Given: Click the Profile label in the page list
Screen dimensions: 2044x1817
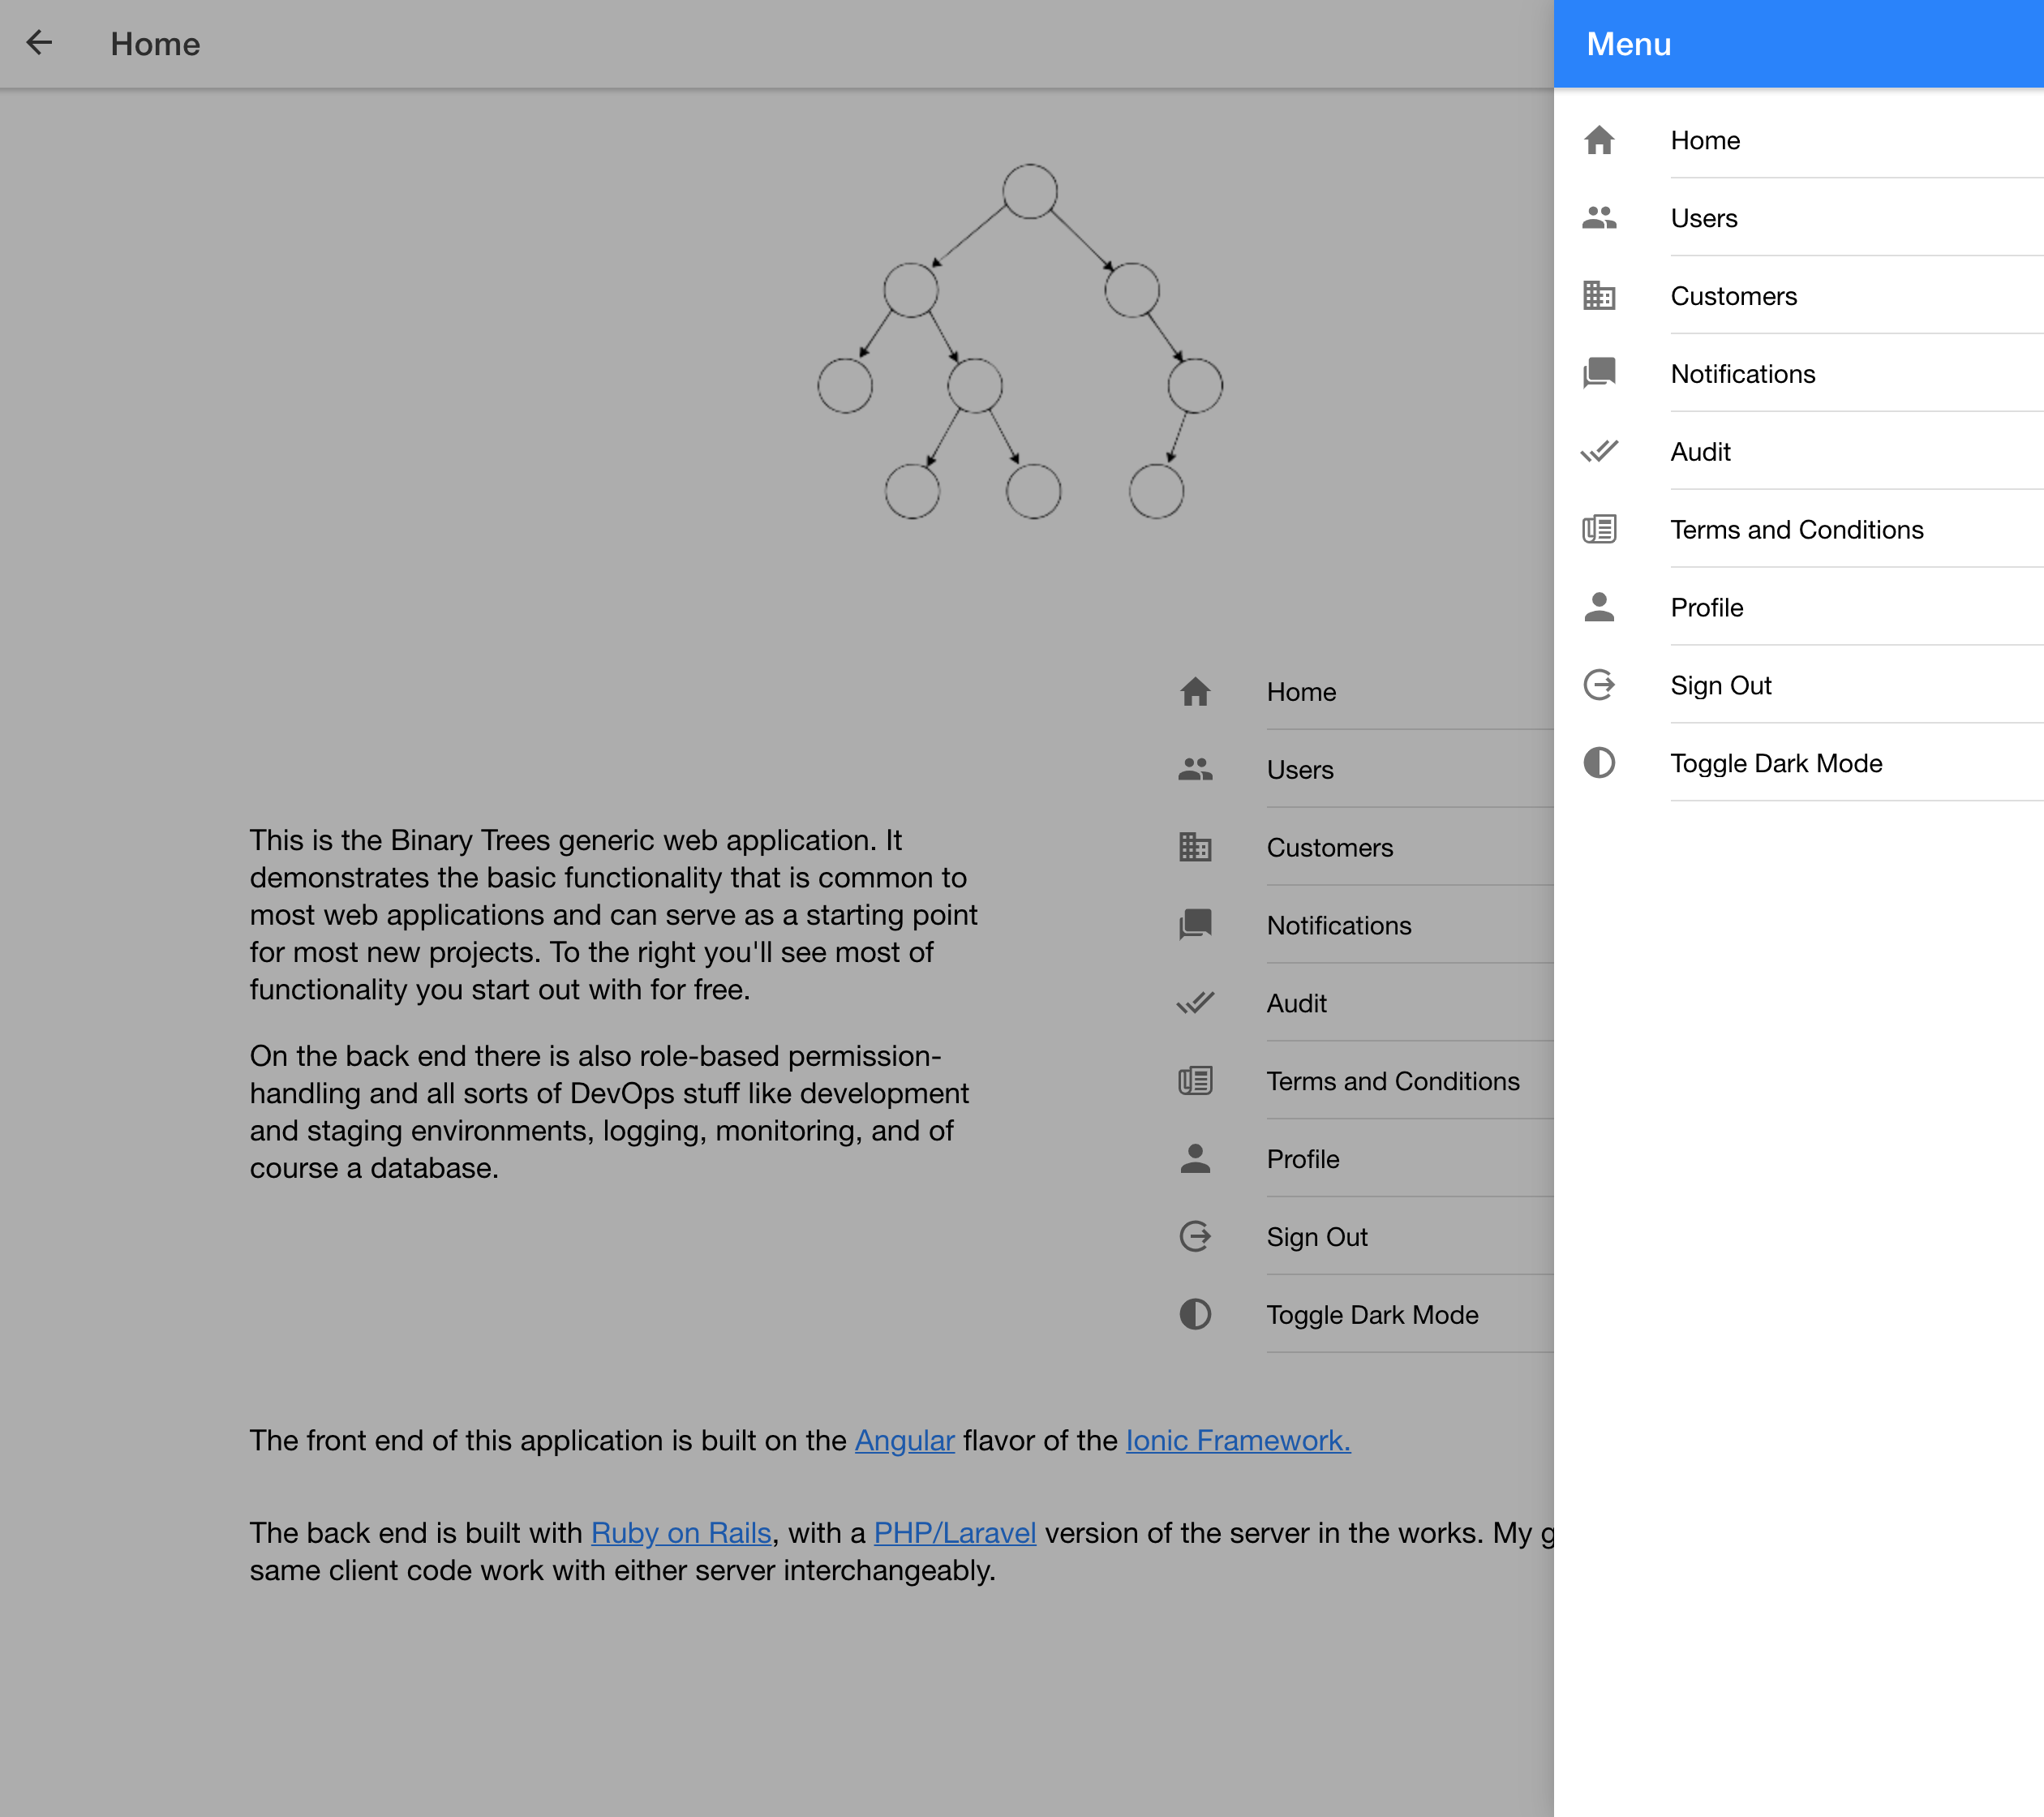Looking at the screenshot, I should click(1303, 1160).
